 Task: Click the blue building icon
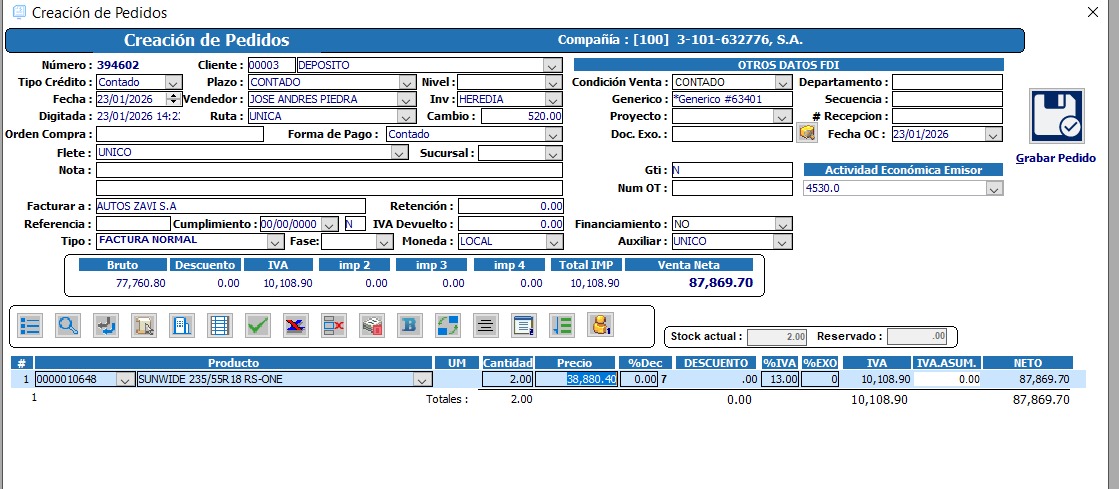tap(182, 326)
